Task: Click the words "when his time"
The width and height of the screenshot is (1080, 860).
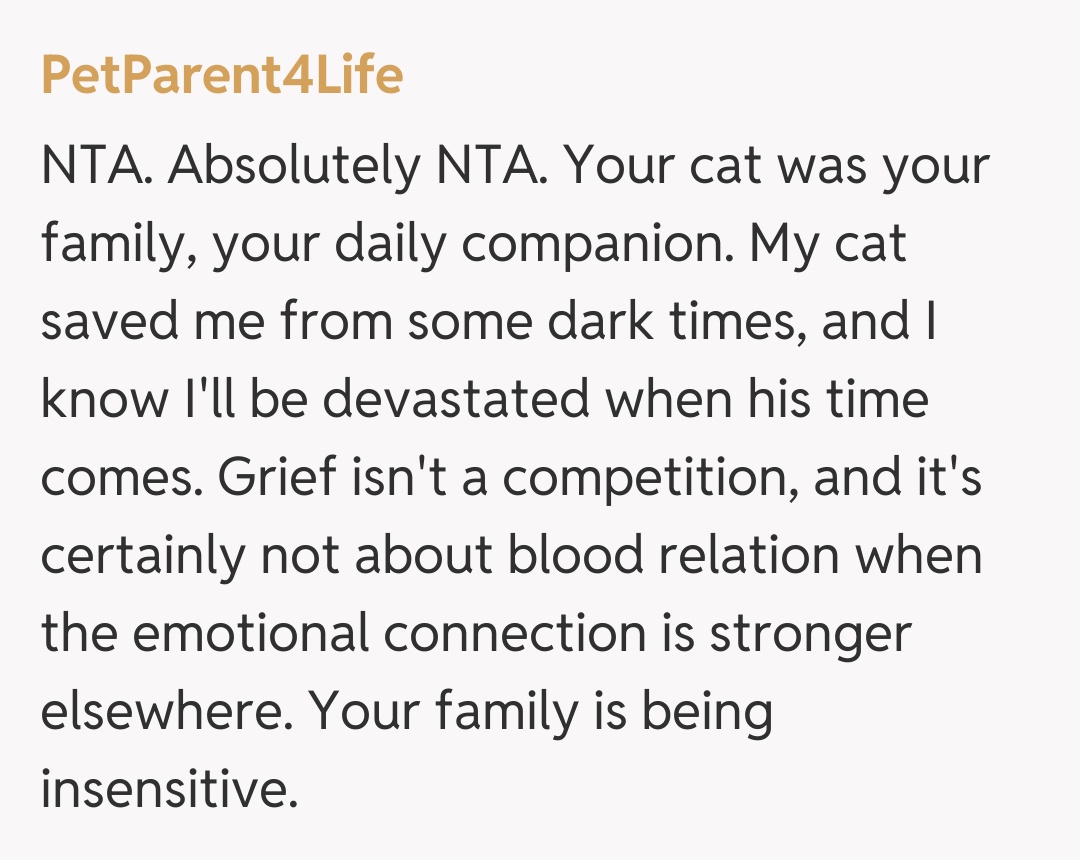Action: click(x=780, y=399)
